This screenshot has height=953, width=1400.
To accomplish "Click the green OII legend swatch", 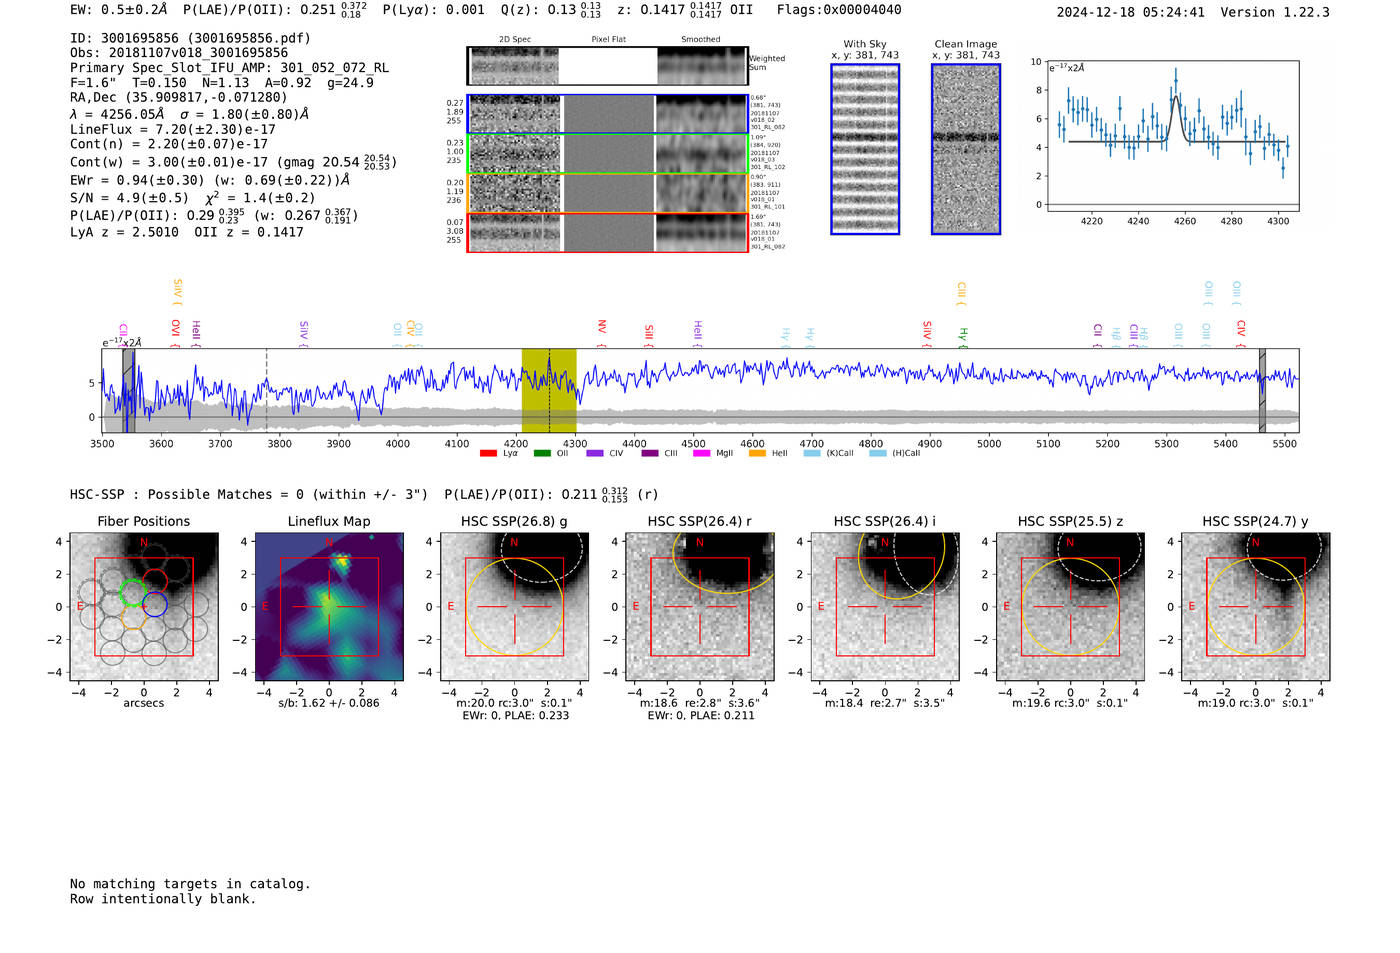I will tap(542, 454).
